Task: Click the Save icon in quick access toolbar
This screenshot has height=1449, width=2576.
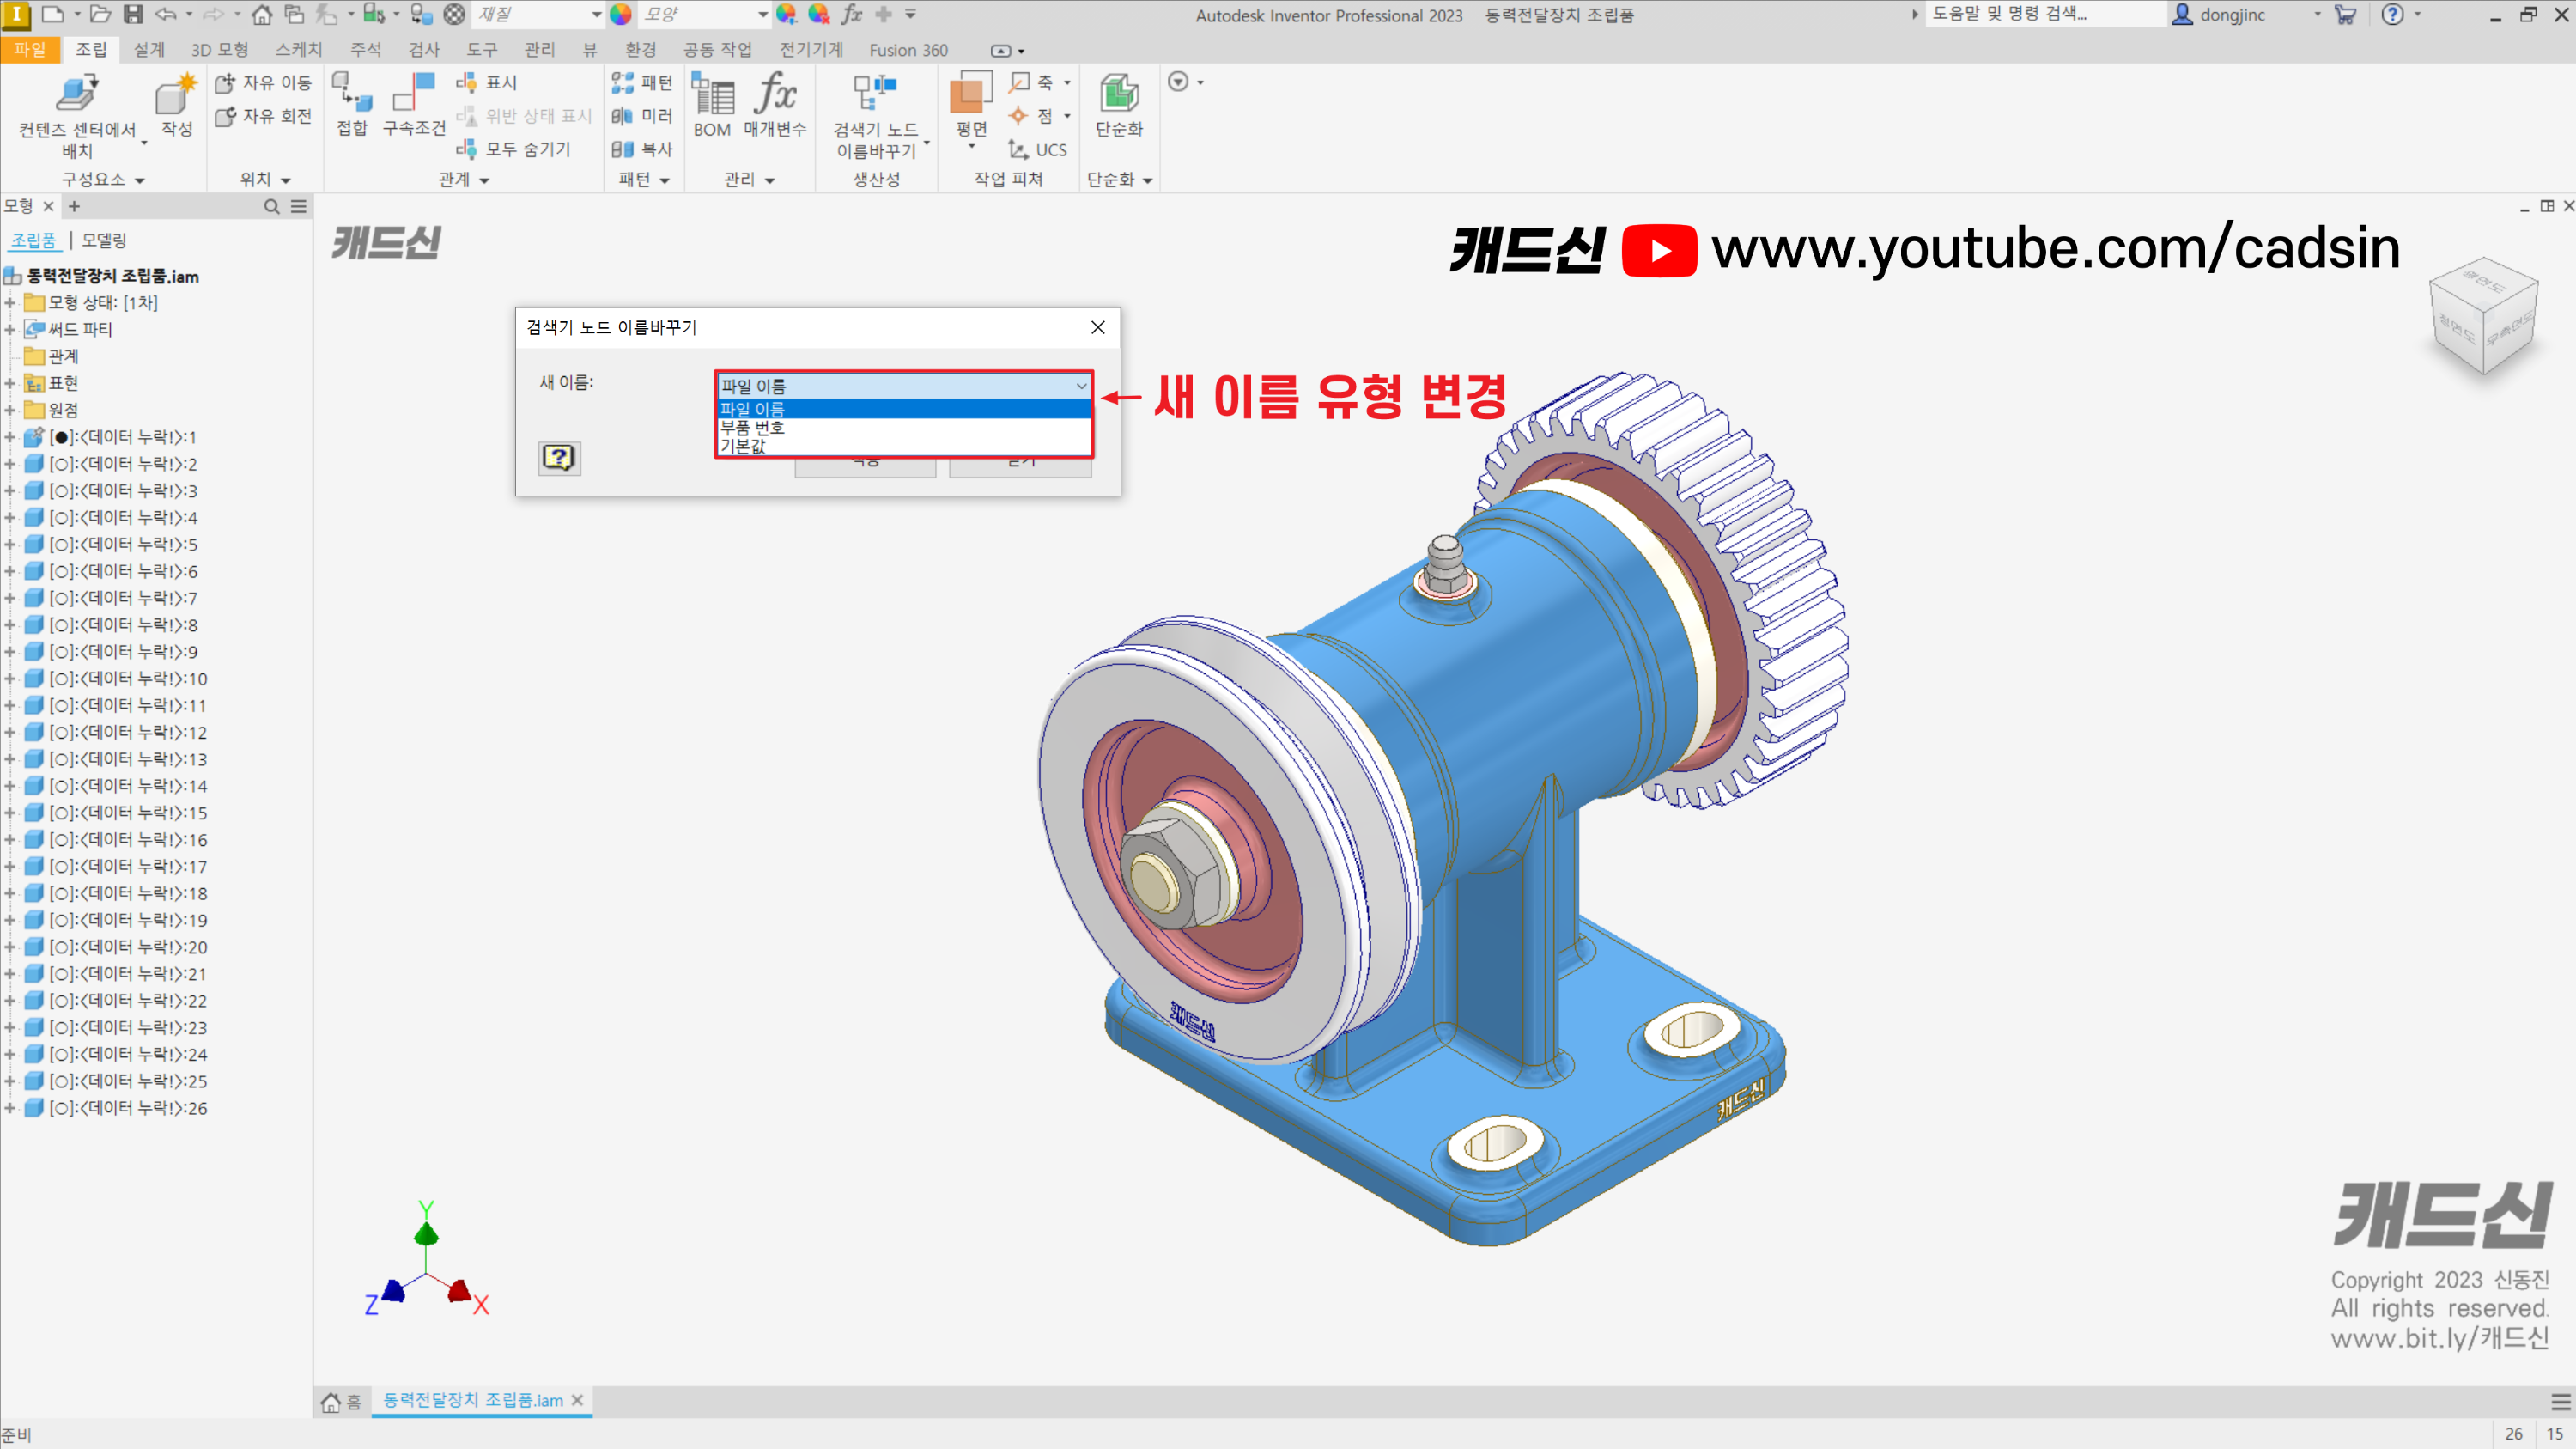Action: click(x=133, y=14)
